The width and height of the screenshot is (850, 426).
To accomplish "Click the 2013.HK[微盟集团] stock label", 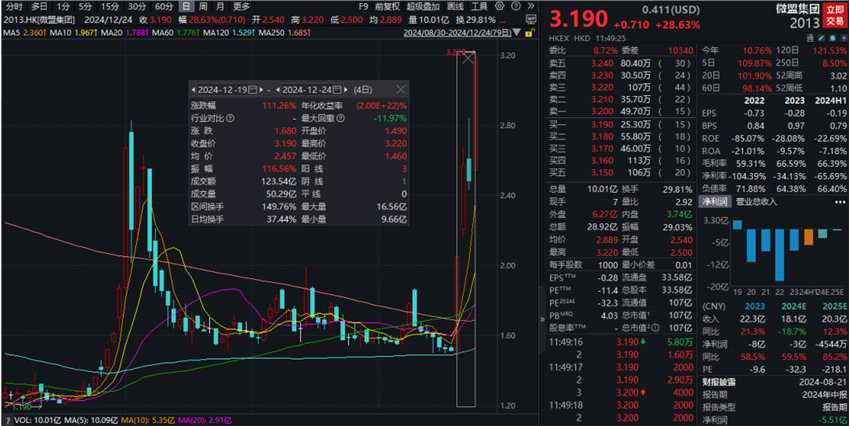I will (39, 20).
